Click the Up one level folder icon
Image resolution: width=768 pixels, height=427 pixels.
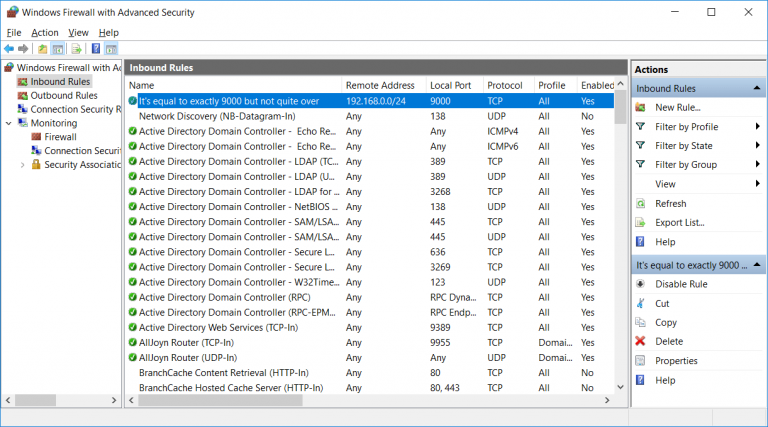[43, 48]
